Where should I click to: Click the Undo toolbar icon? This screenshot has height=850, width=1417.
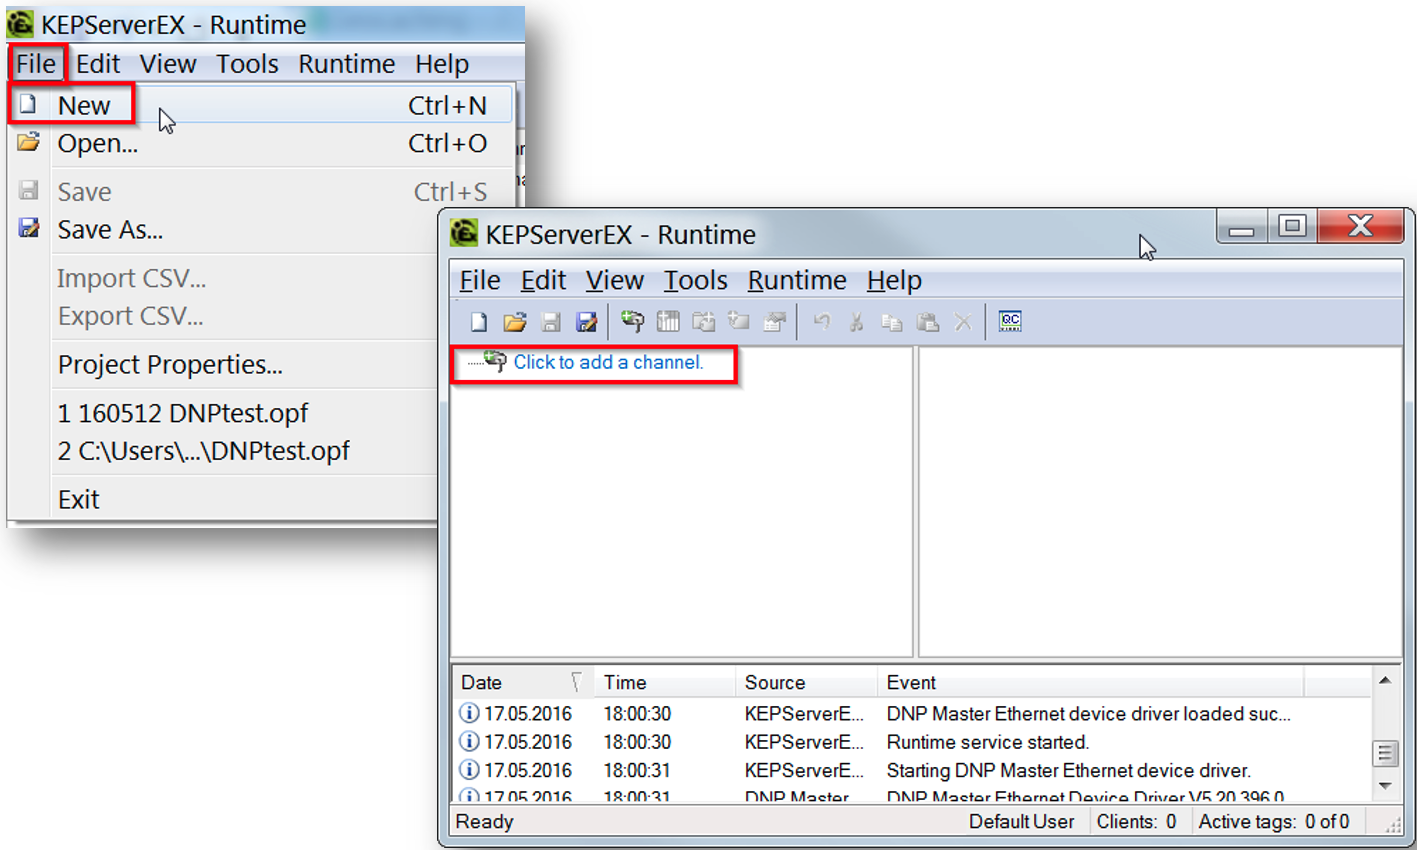tap(822, 322)
